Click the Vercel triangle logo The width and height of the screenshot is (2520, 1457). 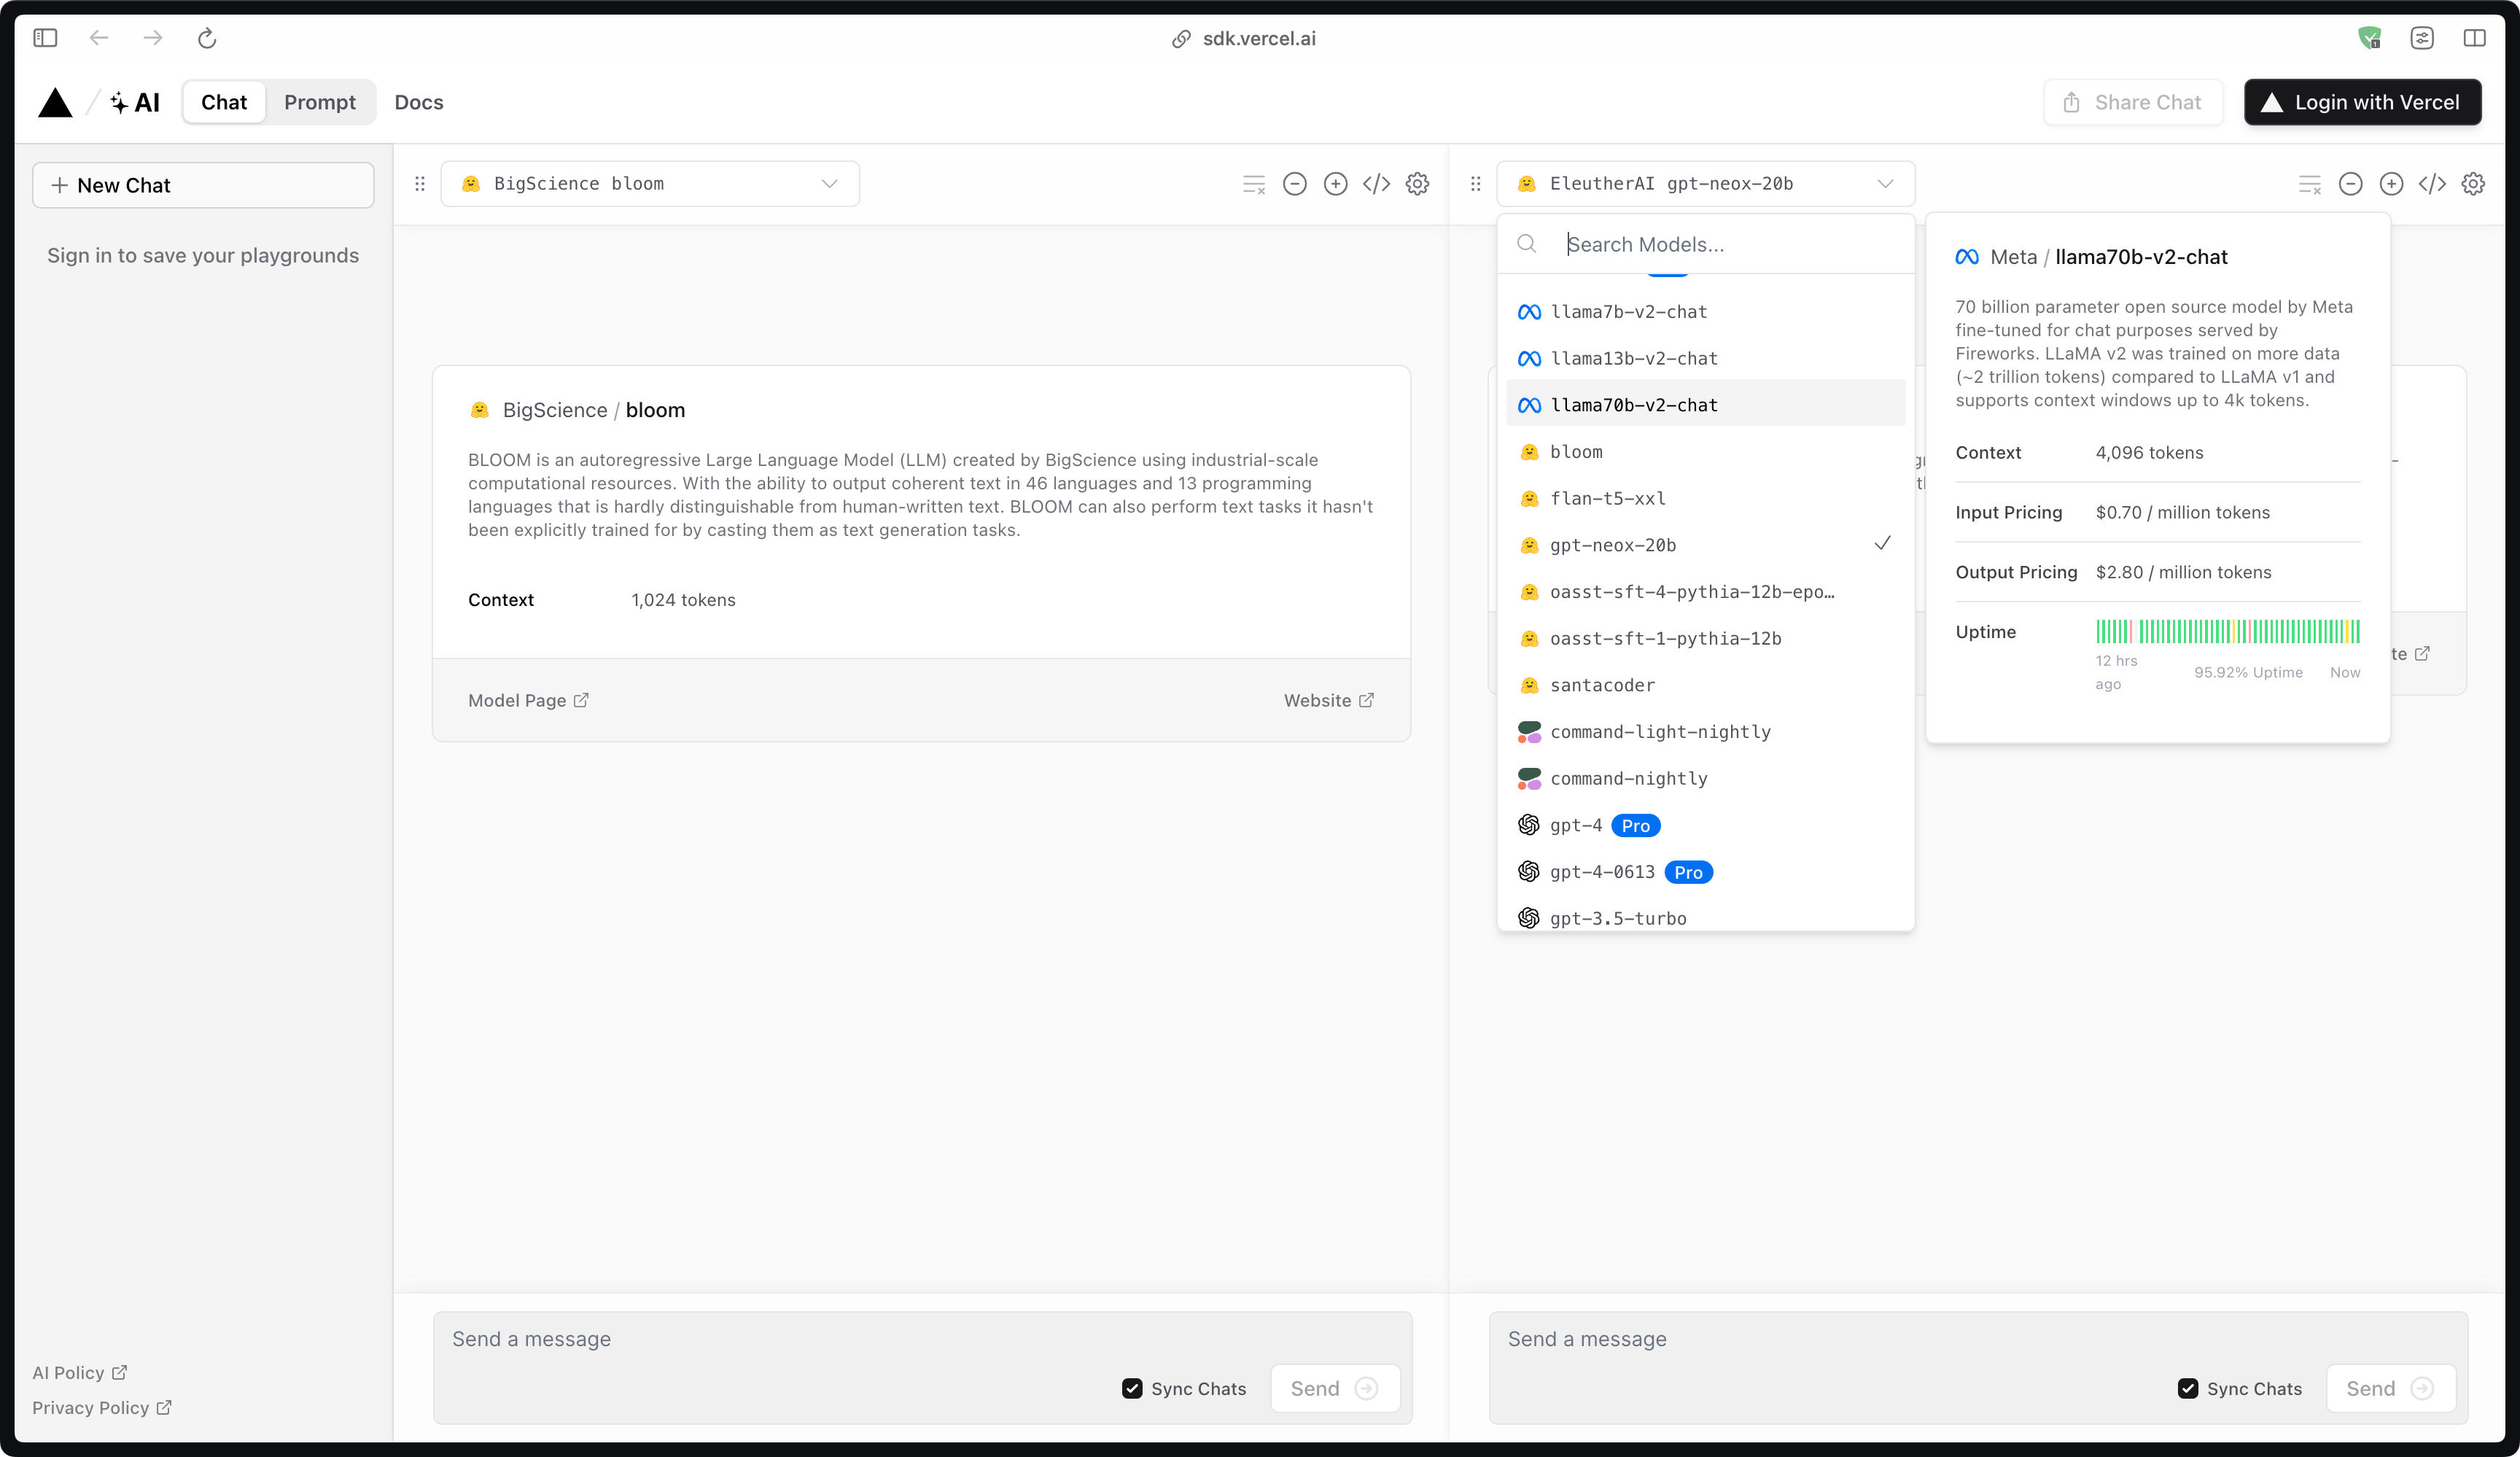click(55, 102)
